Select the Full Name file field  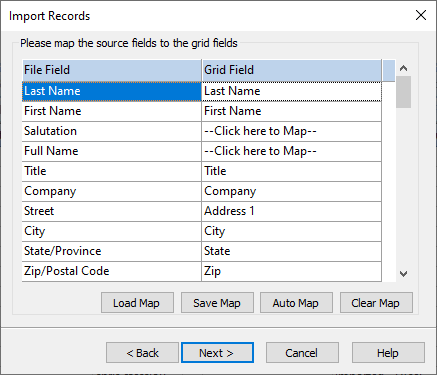point(112,151)
